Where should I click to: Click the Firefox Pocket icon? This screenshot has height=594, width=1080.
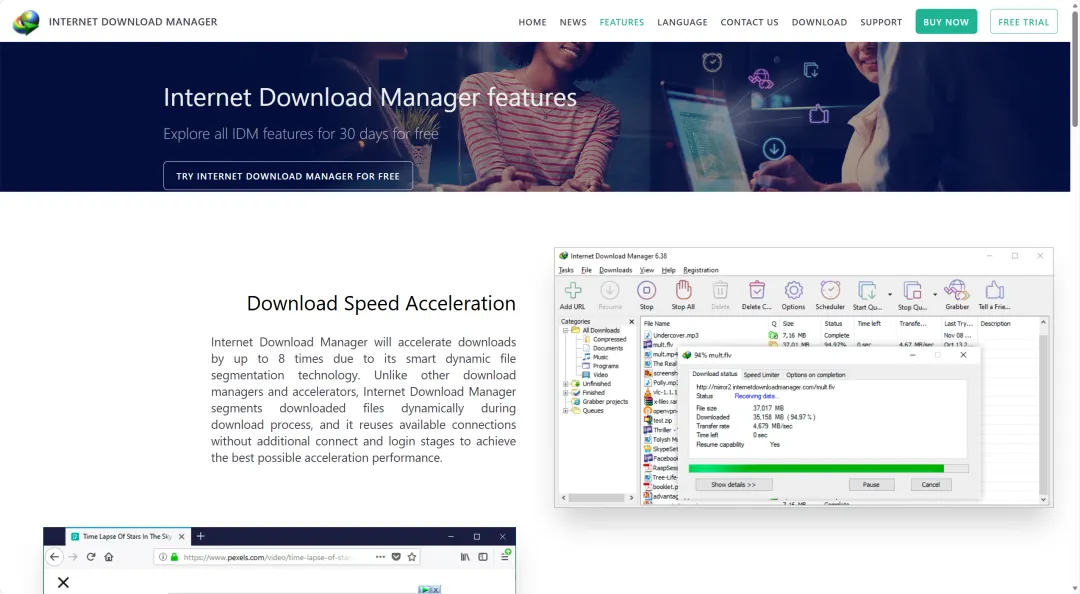396,557
